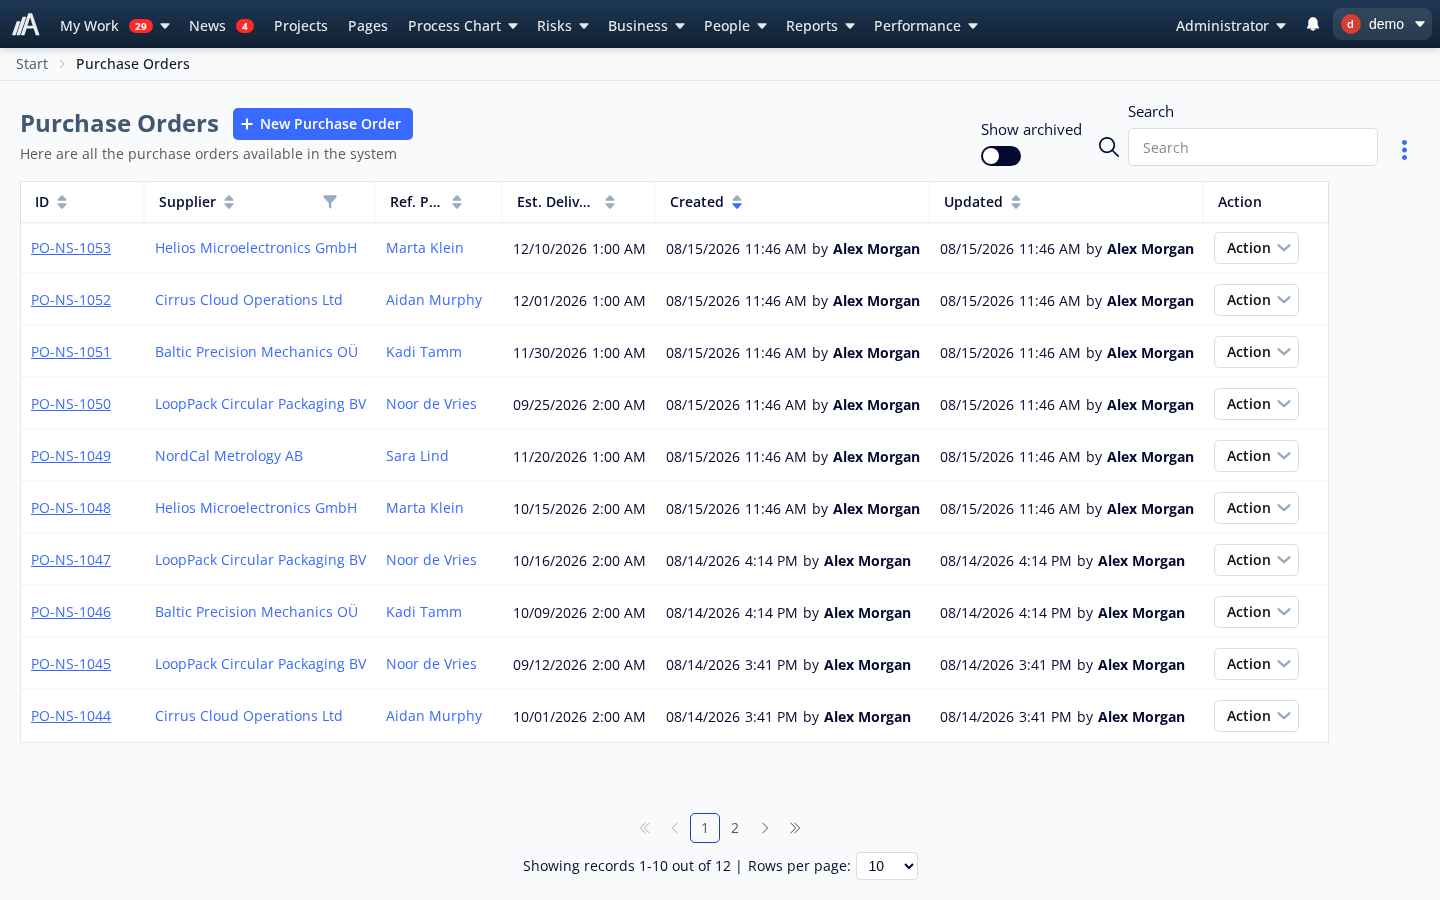
Task: Open the notifications bell
Action: click(1313, 24)
